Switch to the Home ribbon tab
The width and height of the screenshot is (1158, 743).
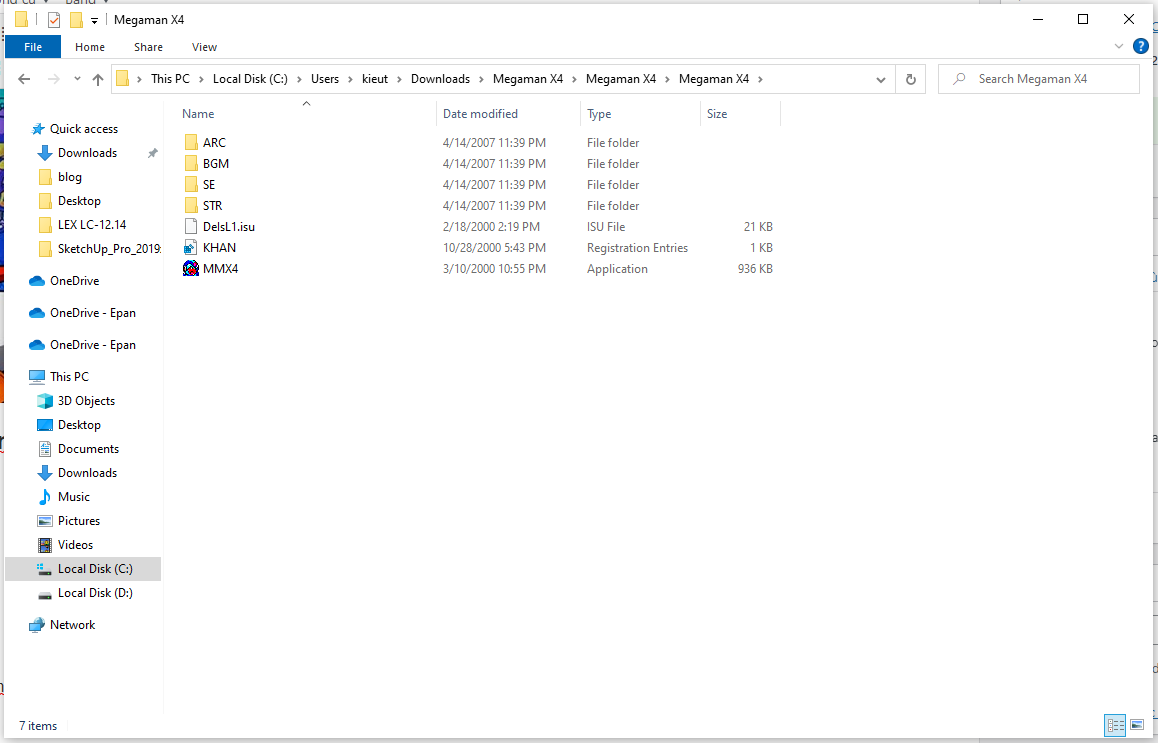[x=90, y=47]
